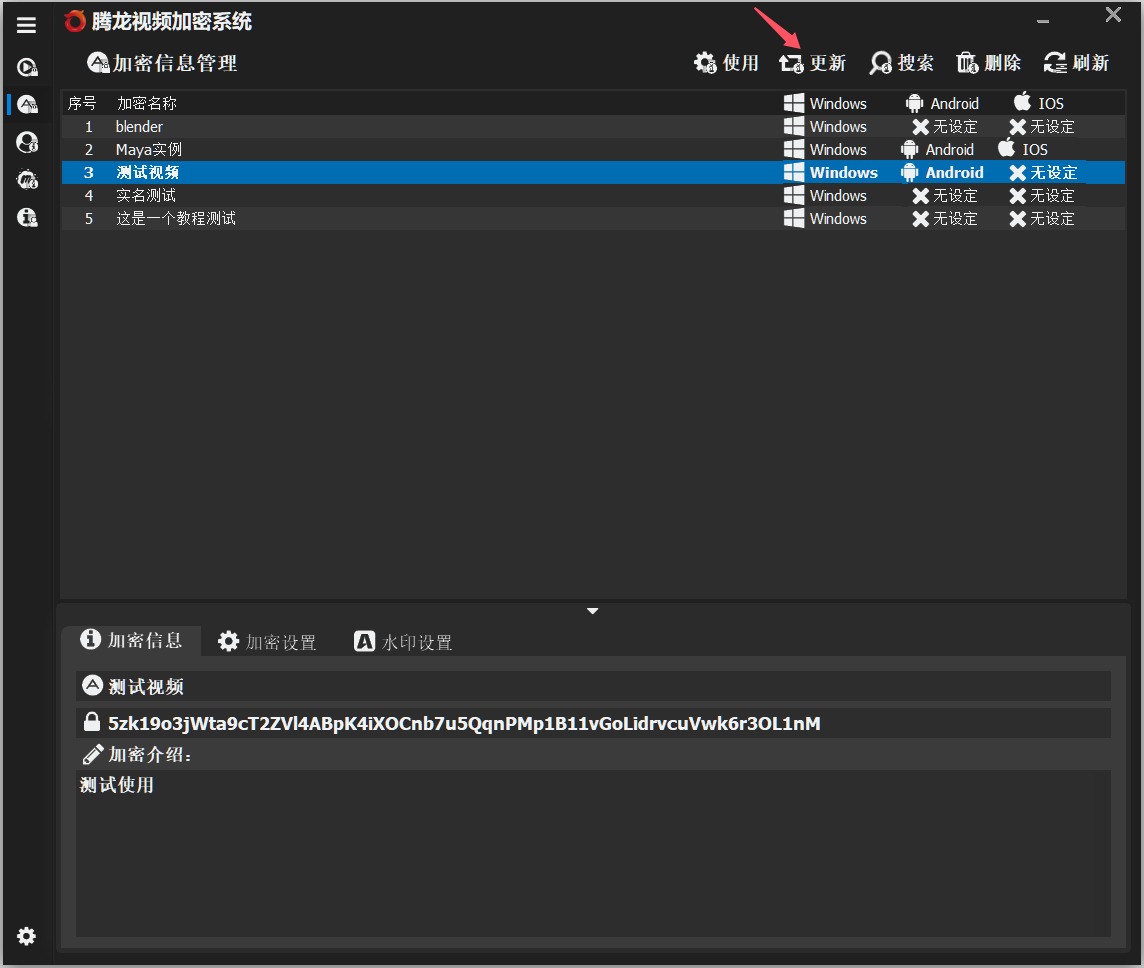The image size is (1144, 968).
Task: Switch to the 水印设置 tab
Action: pos(403,642)
